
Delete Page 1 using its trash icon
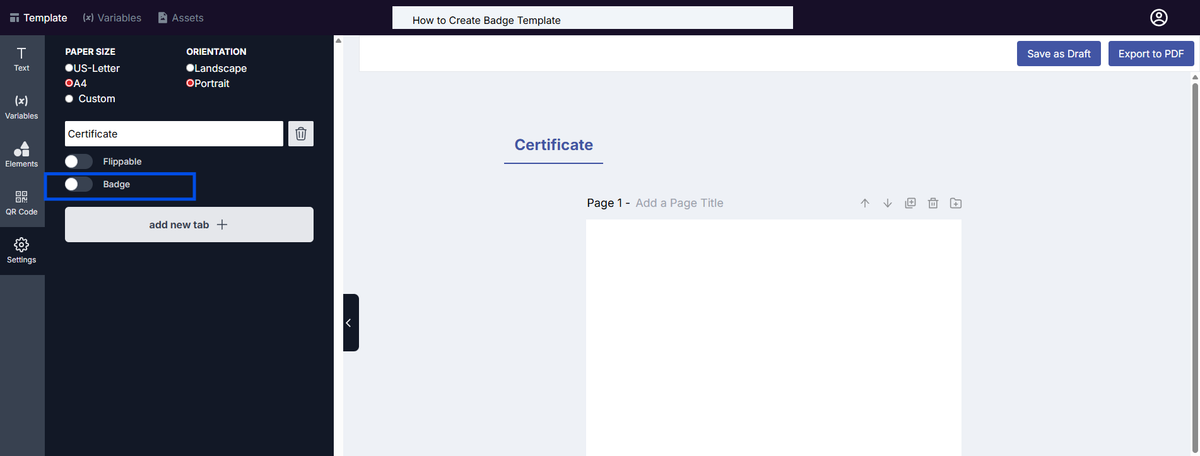(933, 203)
